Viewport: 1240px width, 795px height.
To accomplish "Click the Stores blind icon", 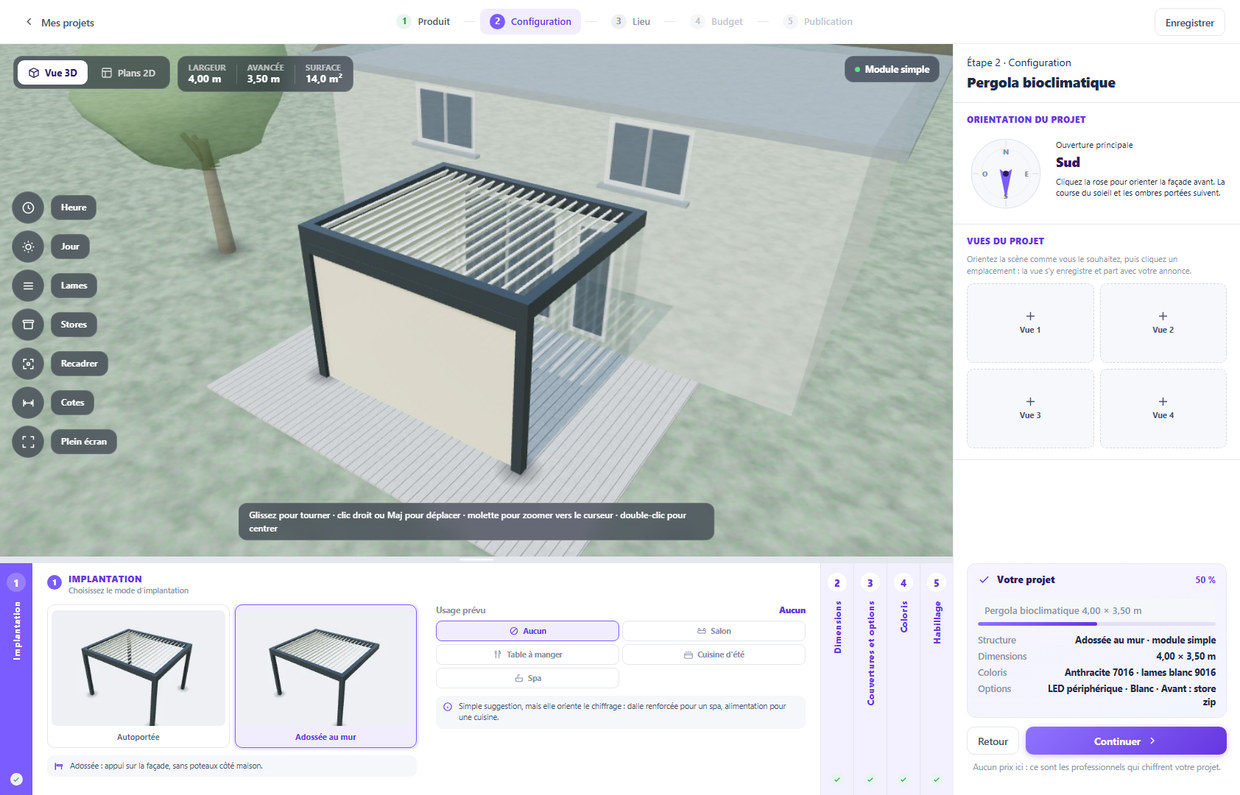I will 28,324.
